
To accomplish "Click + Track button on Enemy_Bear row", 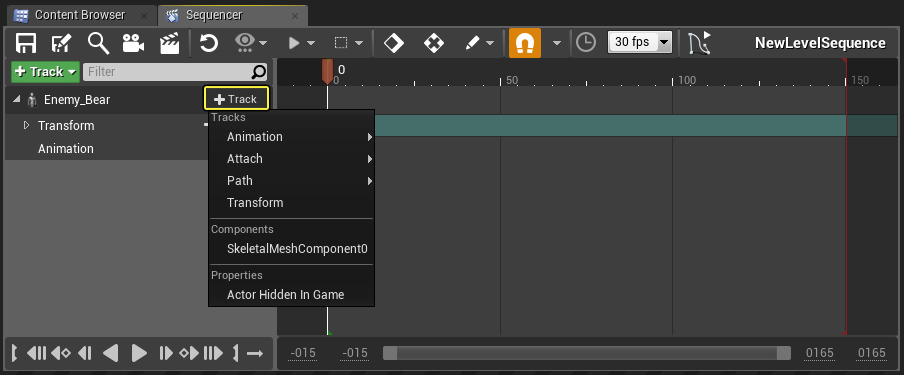I will point(236,99).
